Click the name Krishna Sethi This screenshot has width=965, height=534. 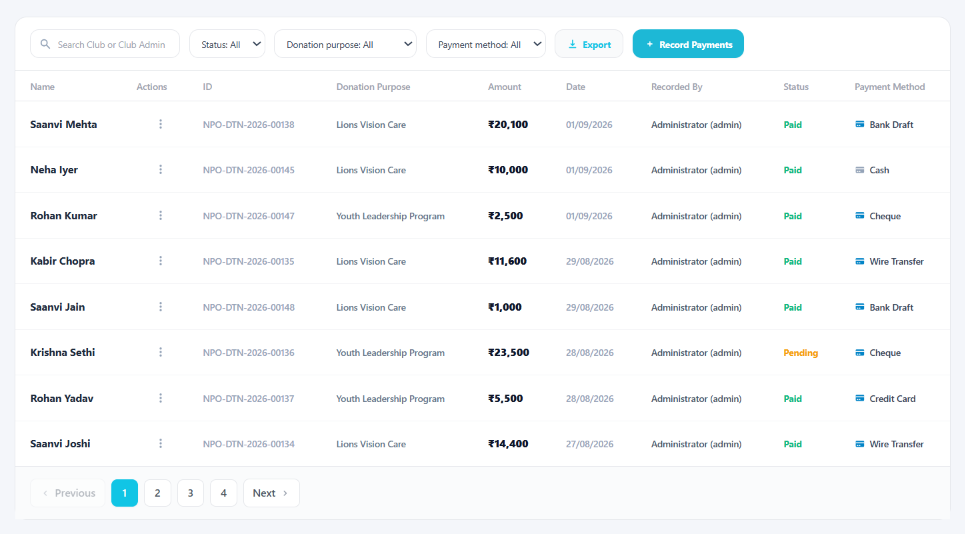coord(62,352)
